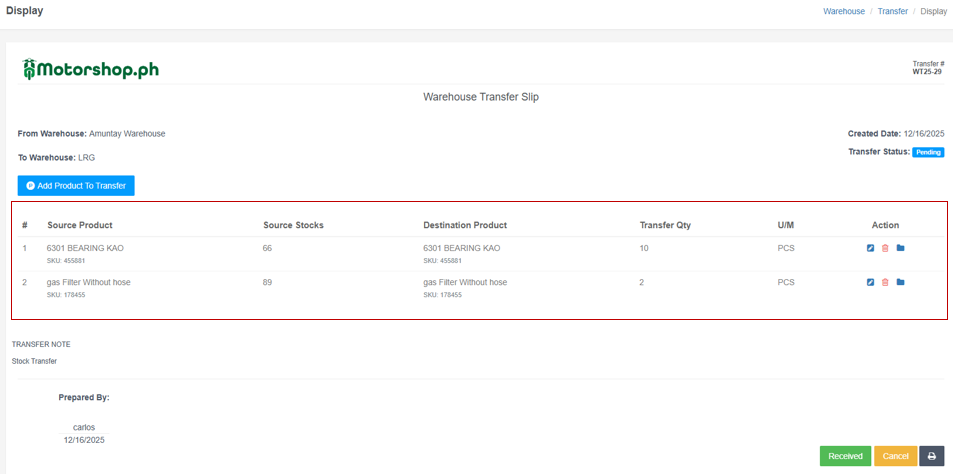Click the Destination Product column header
Viewport: 953px width, 474px height.
coord(465,225)
